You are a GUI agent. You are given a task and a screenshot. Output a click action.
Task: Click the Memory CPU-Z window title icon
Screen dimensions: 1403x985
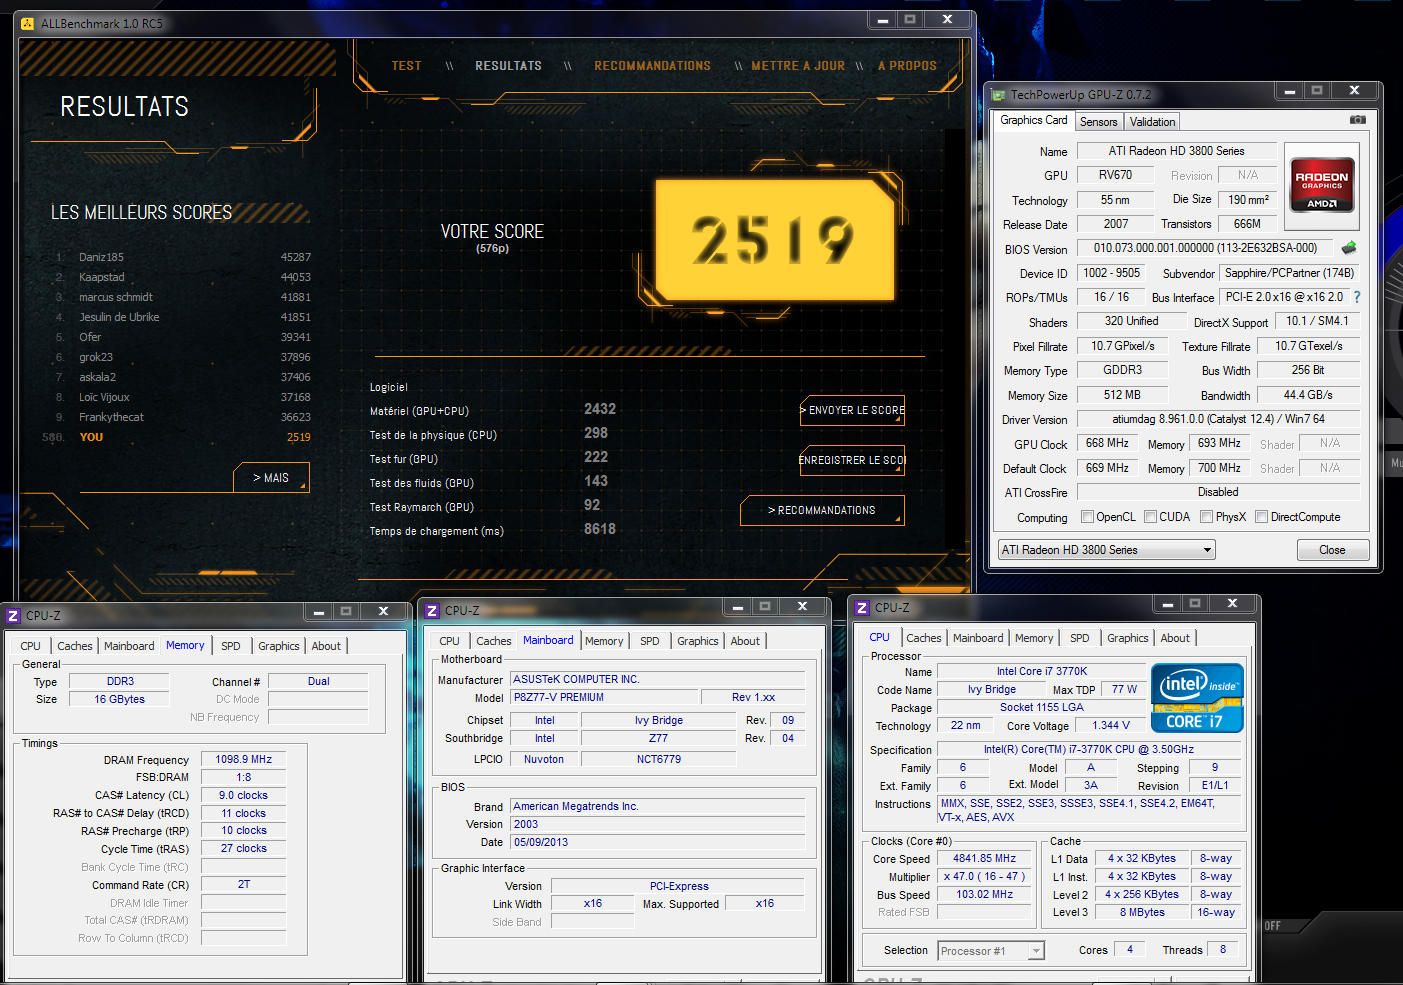(x=14, y=616)
